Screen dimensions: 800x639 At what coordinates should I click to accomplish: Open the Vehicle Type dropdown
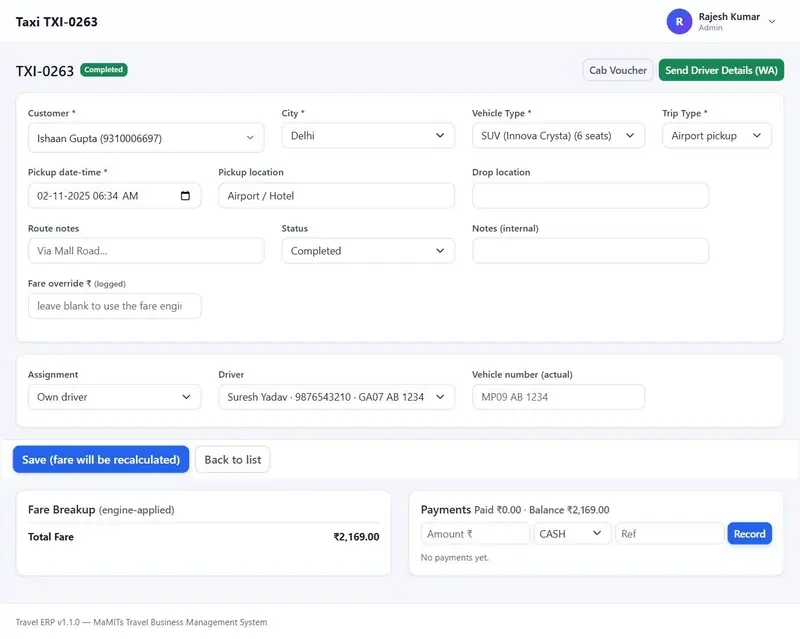click(558, 136)
